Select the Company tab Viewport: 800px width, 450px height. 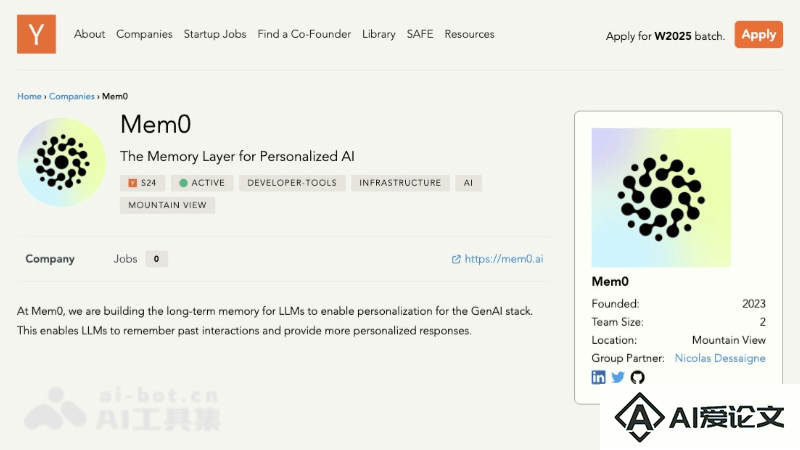pyautogui.click(x=50, y=259)
